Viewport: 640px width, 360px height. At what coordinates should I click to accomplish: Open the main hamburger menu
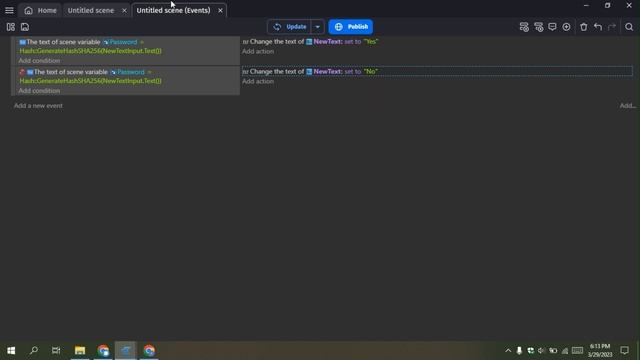[9, 10]
